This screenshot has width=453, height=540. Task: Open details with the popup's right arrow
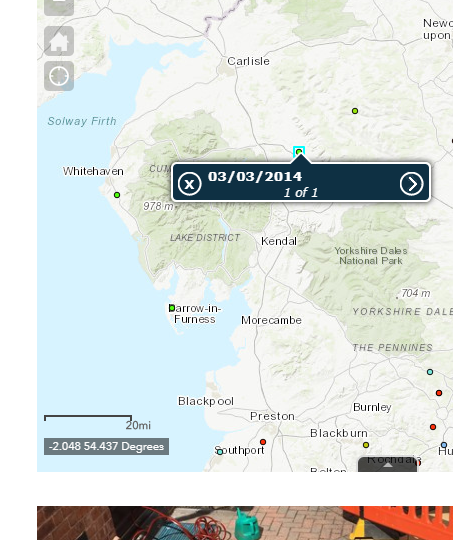(411, 184)
